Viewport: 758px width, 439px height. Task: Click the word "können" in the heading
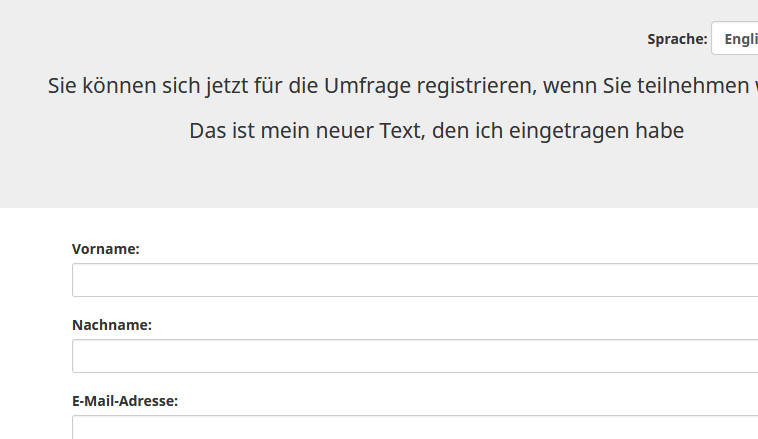[x=117, y=85]
